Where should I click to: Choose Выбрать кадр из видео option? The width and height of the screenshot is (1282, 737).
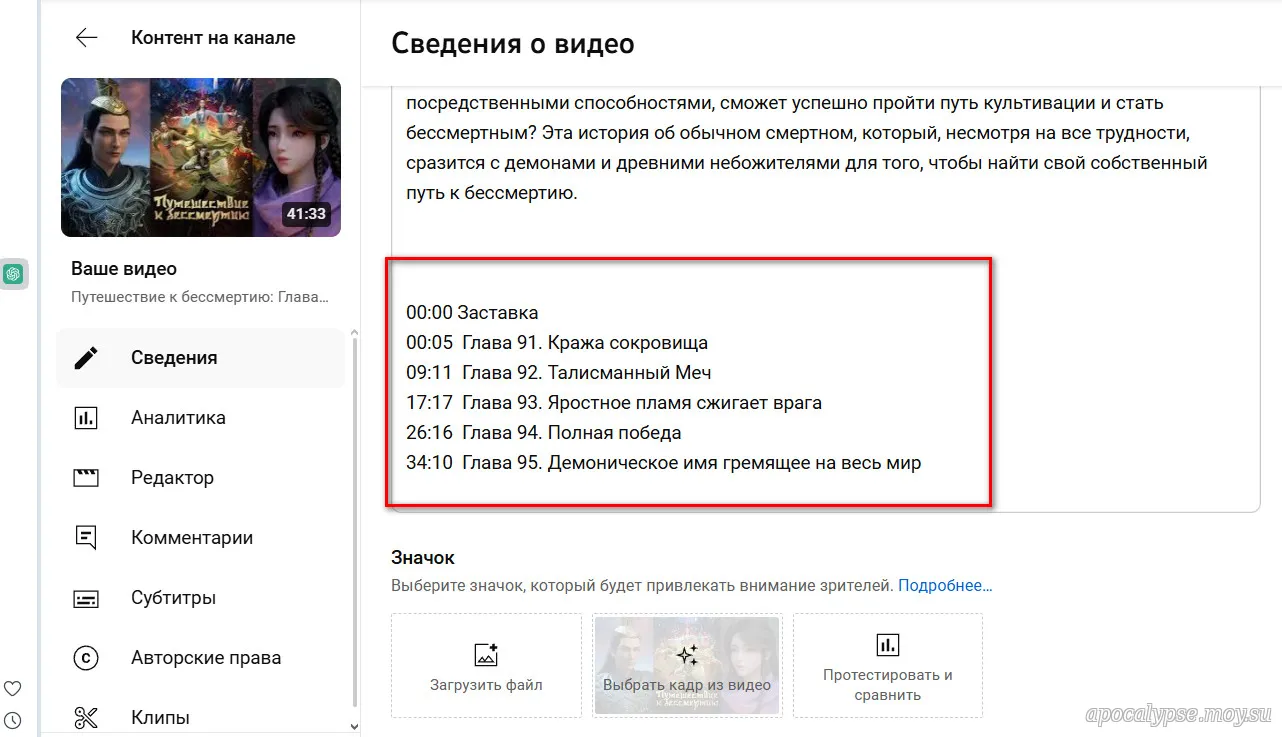pyautogui.click(x=687, y=666)
